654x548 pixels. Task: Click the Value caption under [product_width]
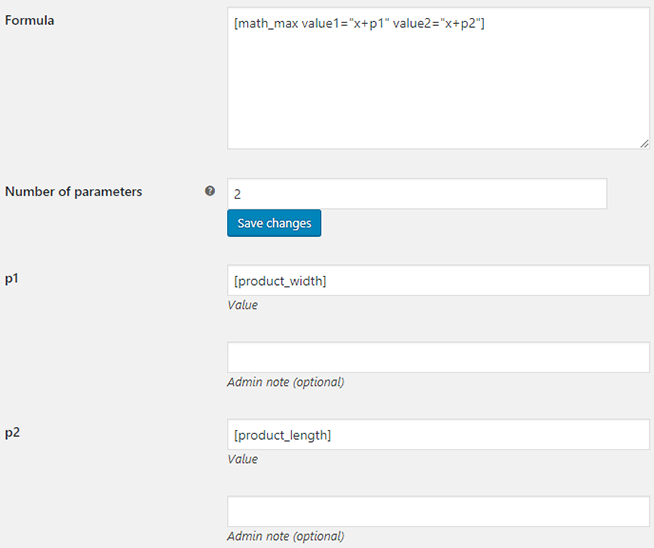(242, 305)
